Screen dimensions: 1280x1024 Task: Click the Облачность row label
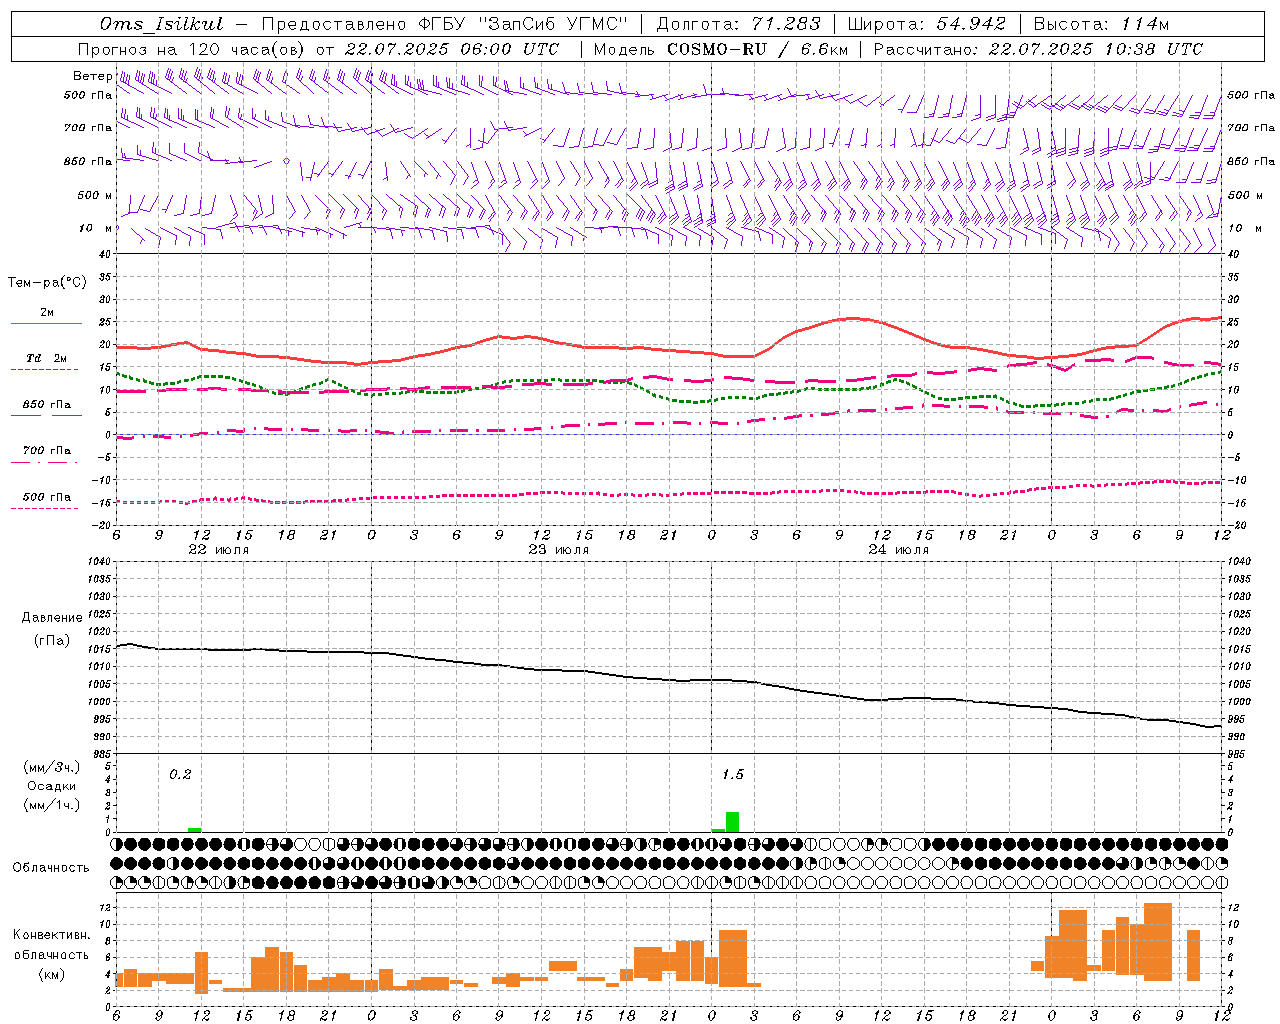coord(51,867)
